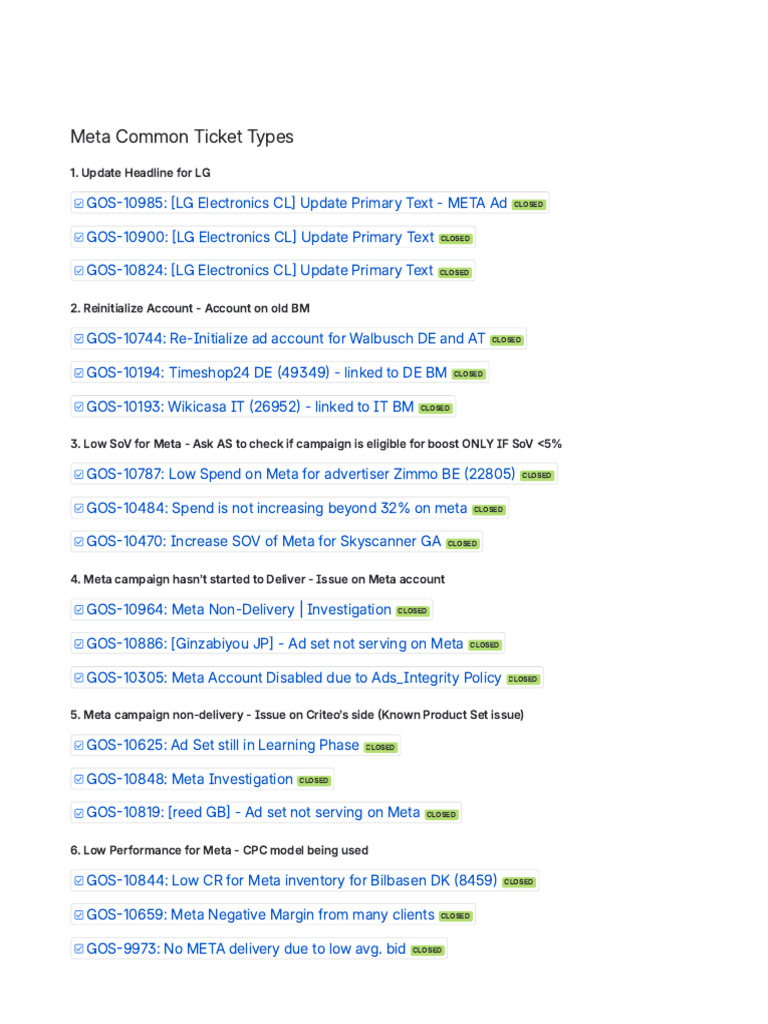Click task-type icon beside GOS-10964
This screenshot has width=768, height=1024.
point(79,609)
